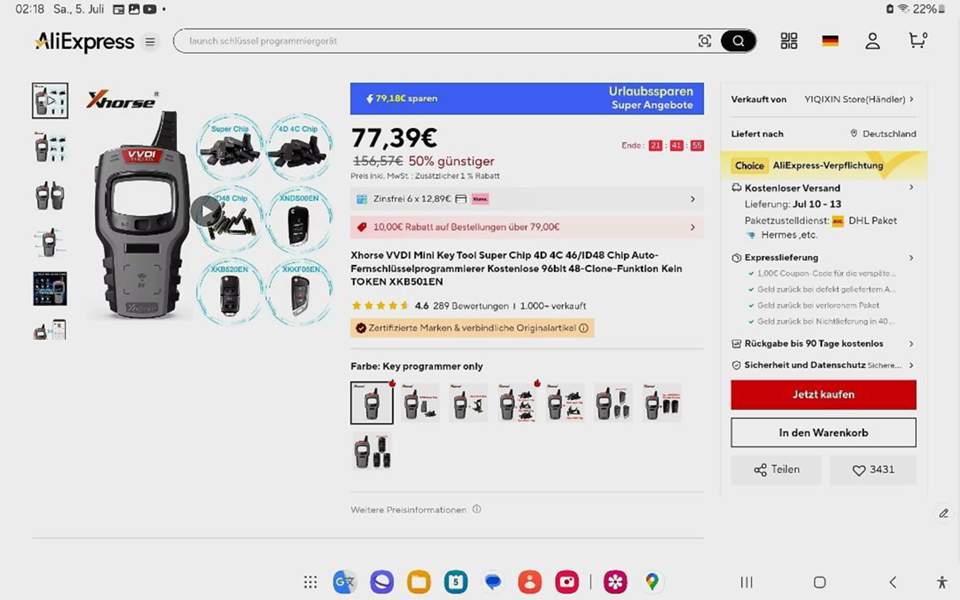
Task: Launch Google Maps from the taskbar
Action: pyautogui.click(x=652, y=582)
